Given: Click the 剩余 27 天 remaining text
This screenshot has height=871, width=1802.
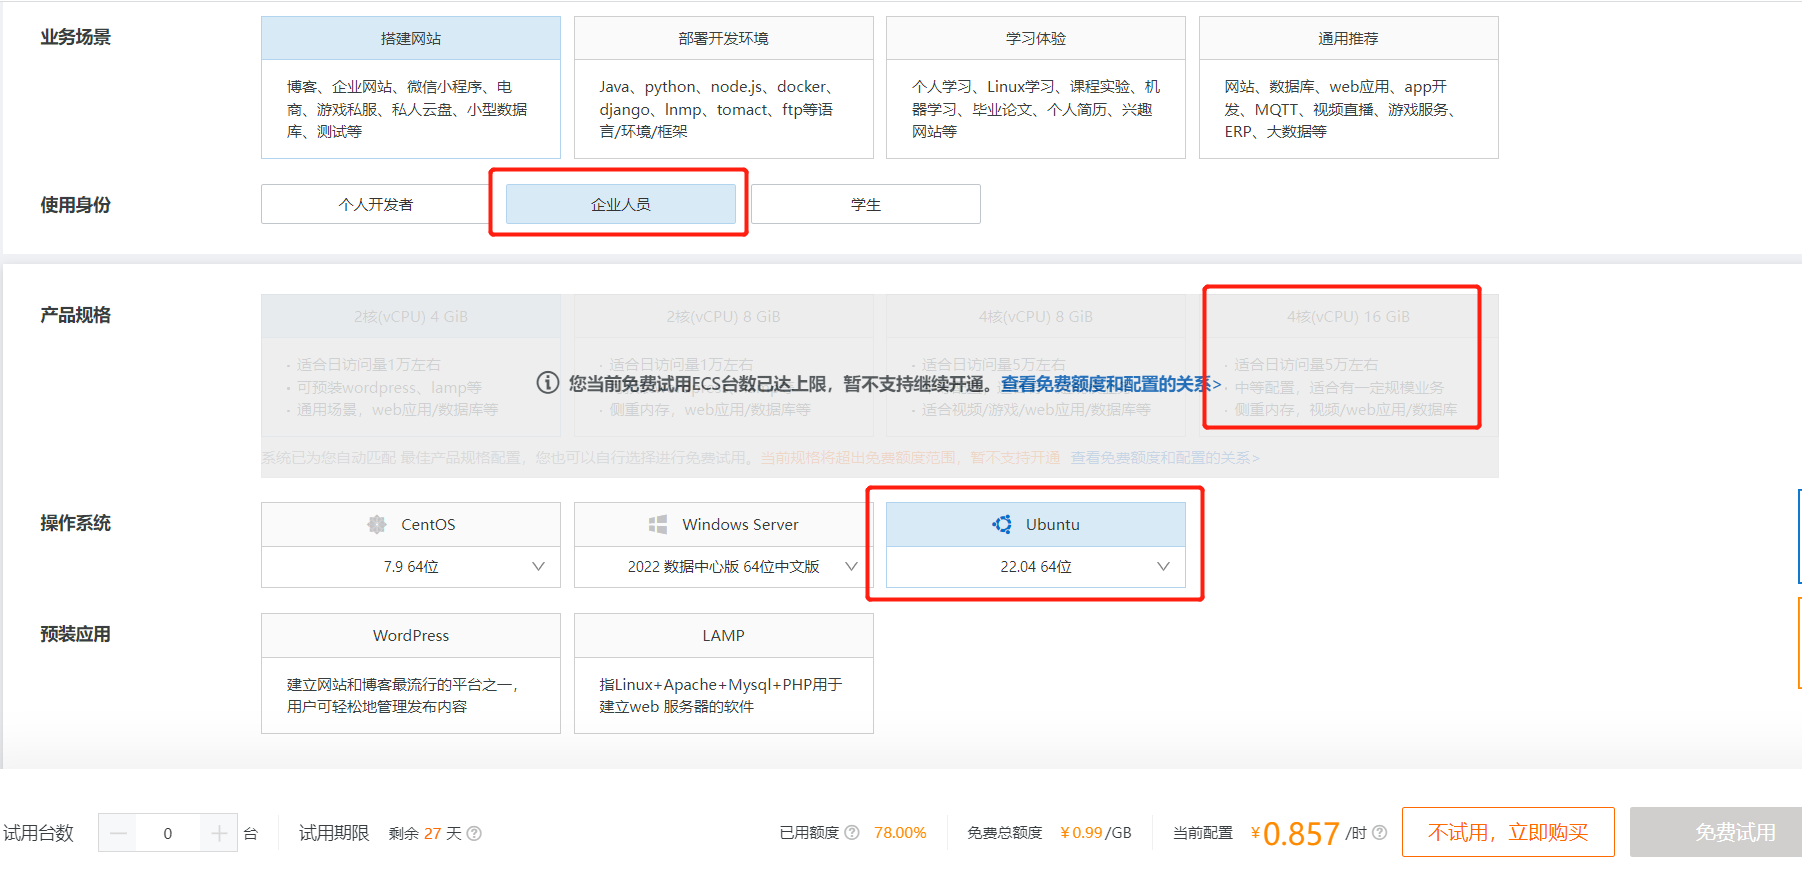Looking at the screenshot, I should coord(425,833).
